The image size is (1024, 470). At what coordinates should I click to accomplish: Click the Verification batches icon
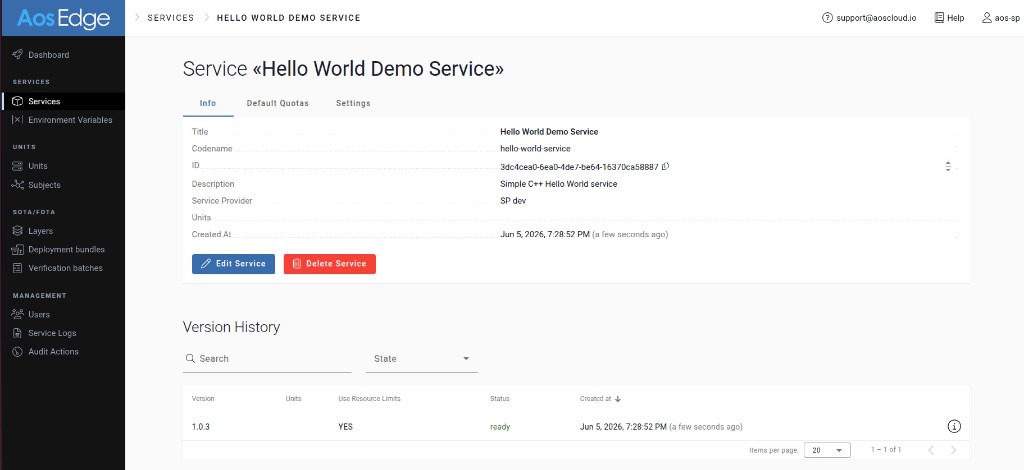[x=18, y=268]
